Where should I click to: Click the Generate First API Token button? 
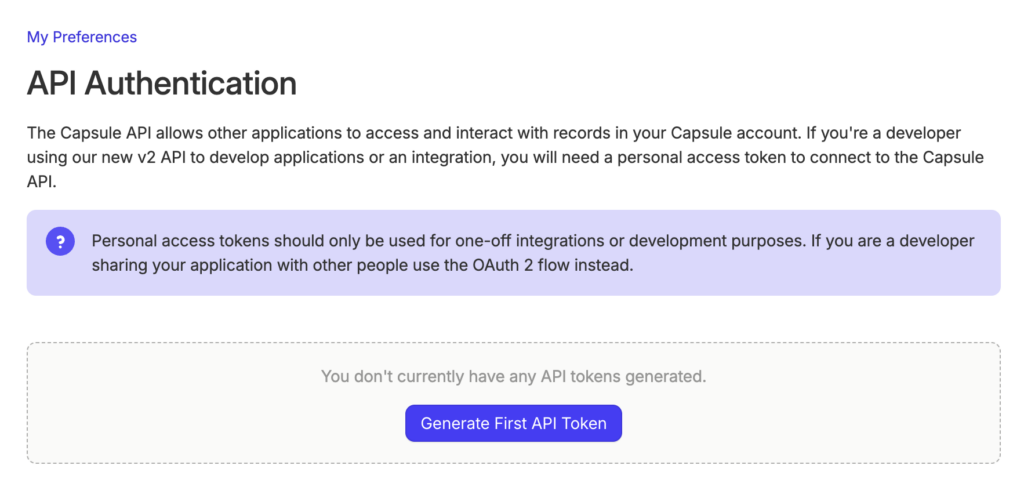[513, 423]
